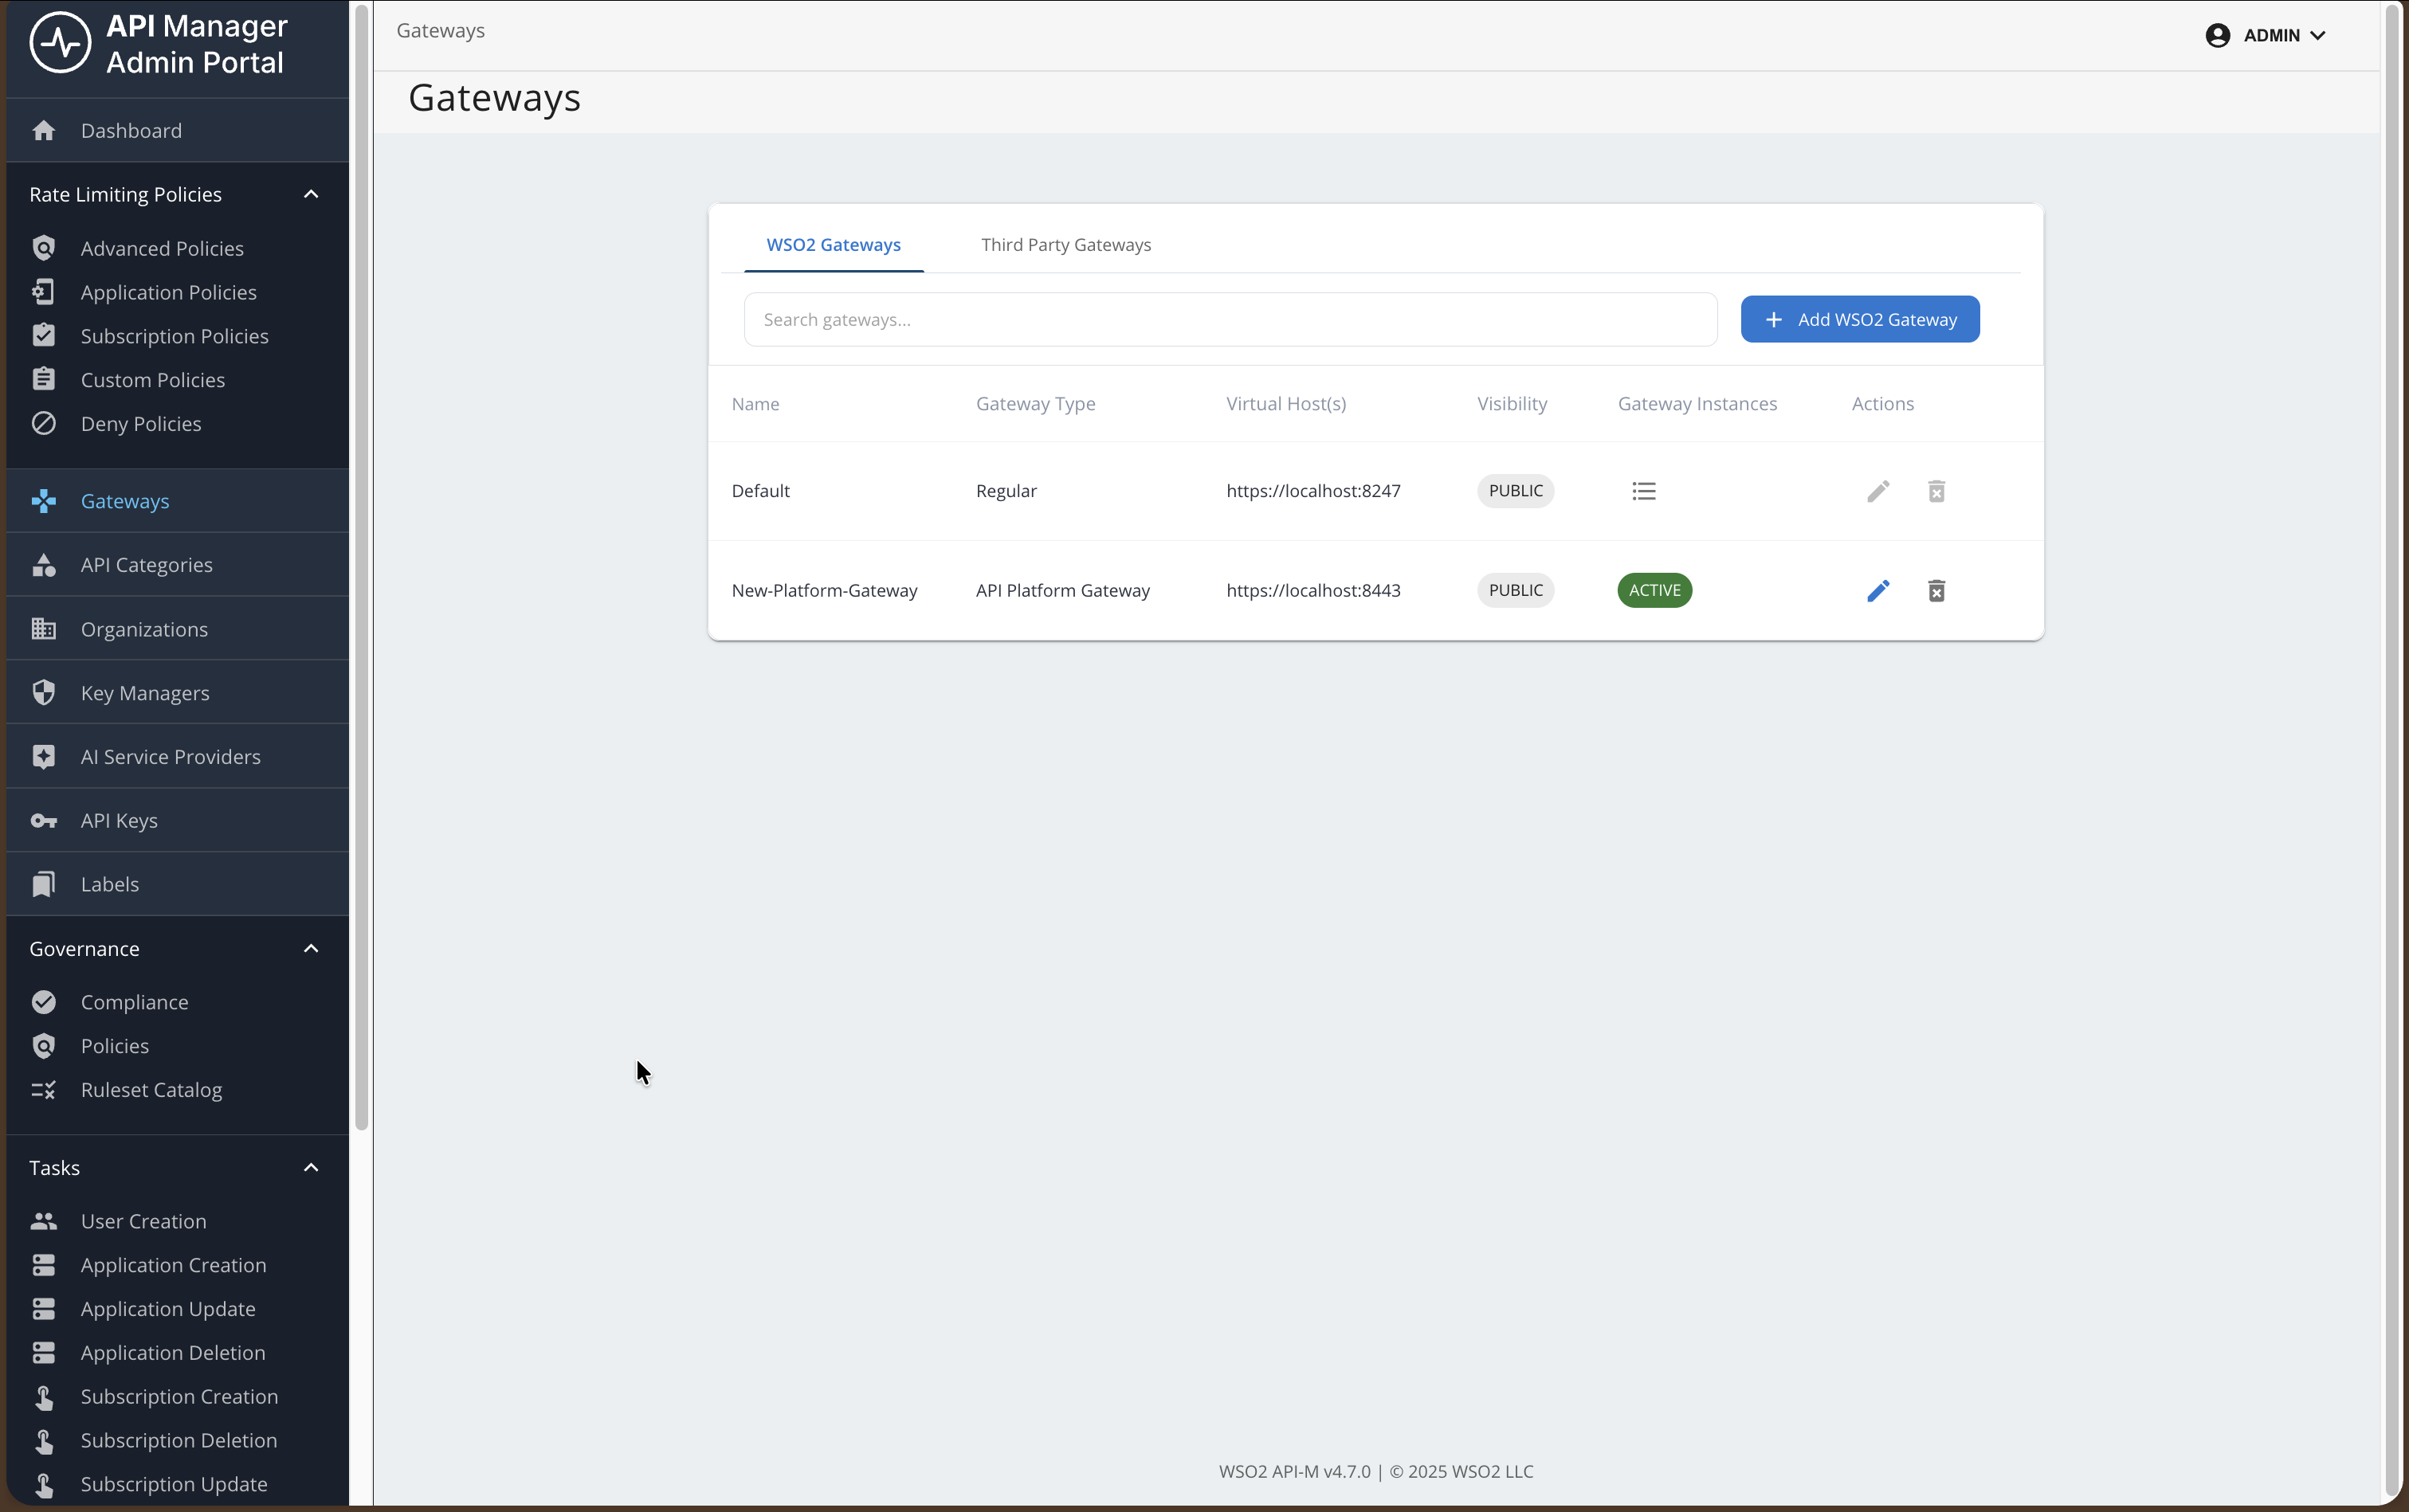The height and width of the screenshot is (1512, 2409).
Task: Collapse the Tasks section chevron
Action: (311, 1167)
